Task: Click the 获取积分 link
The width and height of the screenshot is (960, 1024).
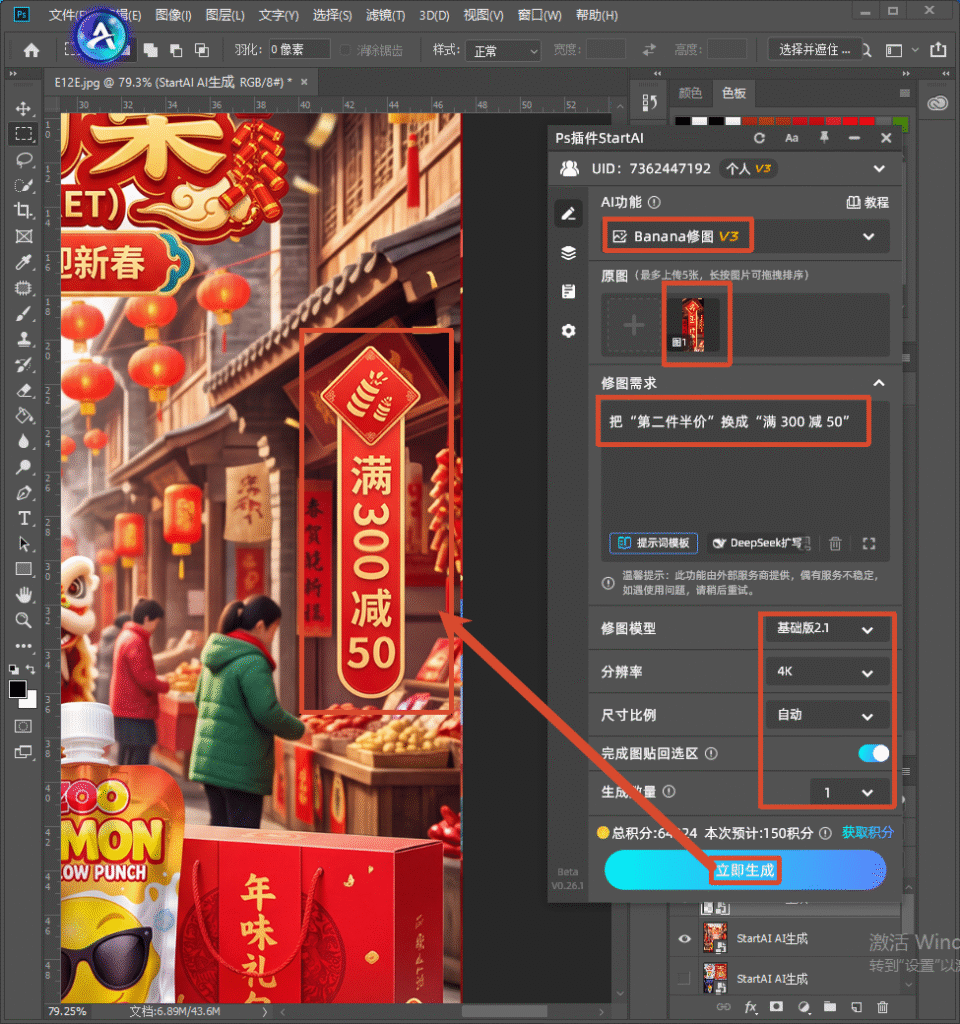Action: [867, 832]
